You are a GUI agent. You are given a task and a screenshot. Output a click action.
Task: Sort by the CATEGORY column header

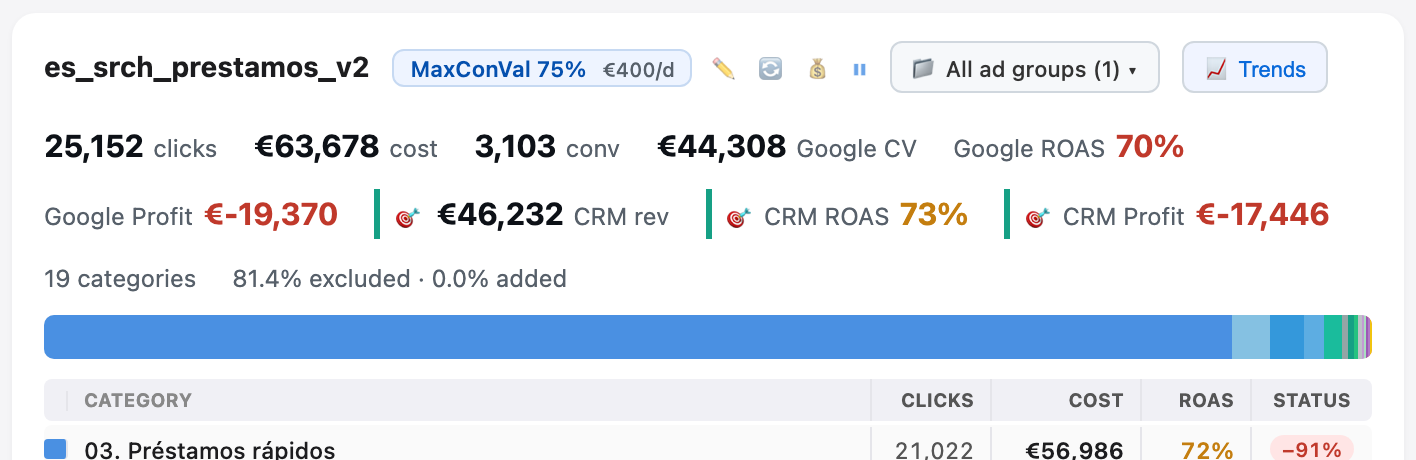[138, 401]
